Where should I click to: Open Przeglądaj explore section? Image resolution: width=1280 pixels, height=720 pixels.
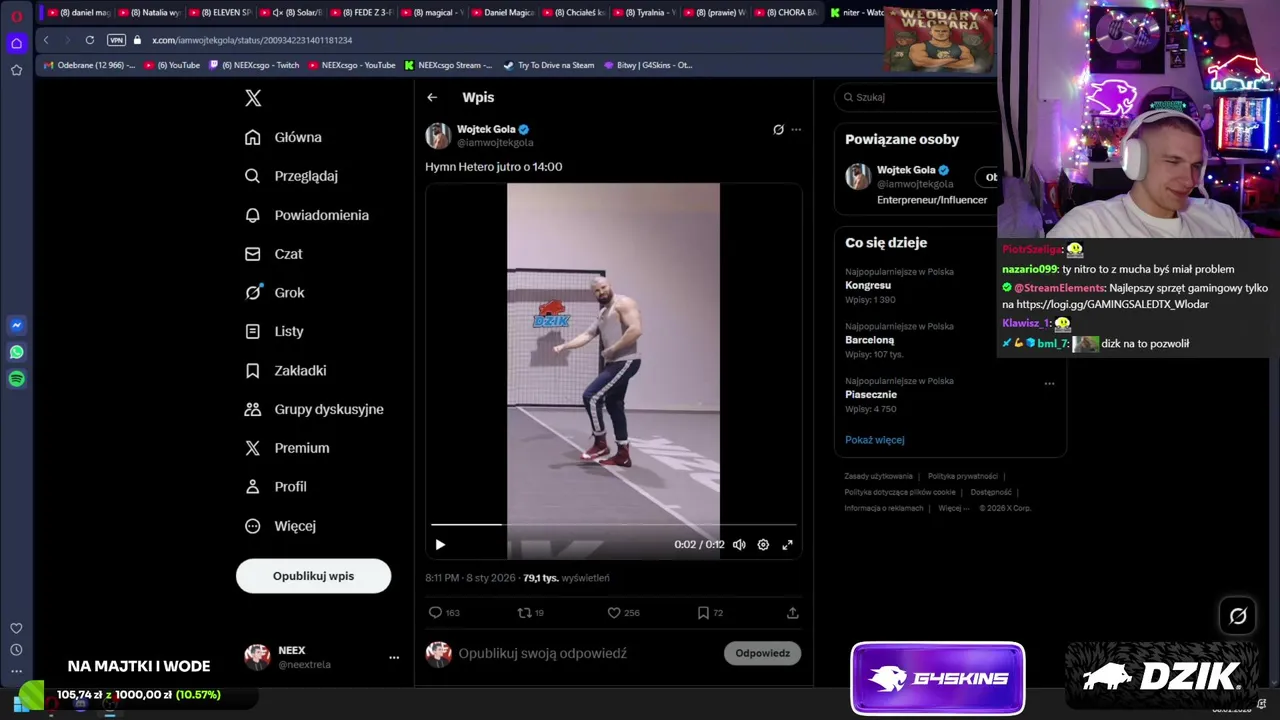coord(292,176)
